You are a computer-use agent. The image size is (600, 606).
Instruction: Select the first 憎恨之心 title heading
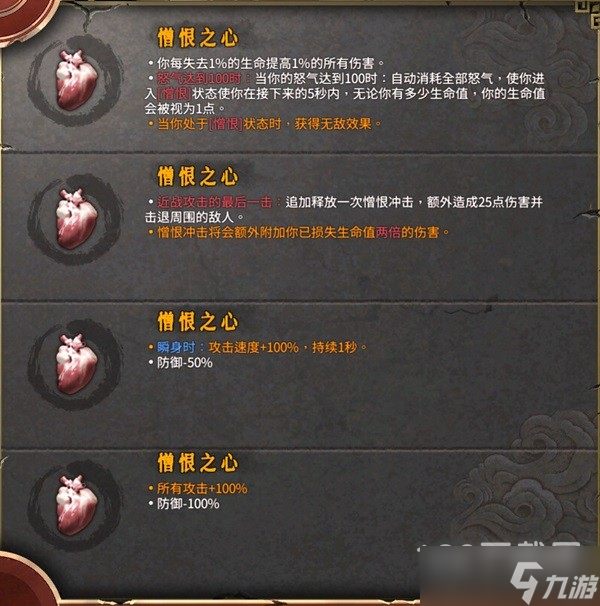coord(198,37)
